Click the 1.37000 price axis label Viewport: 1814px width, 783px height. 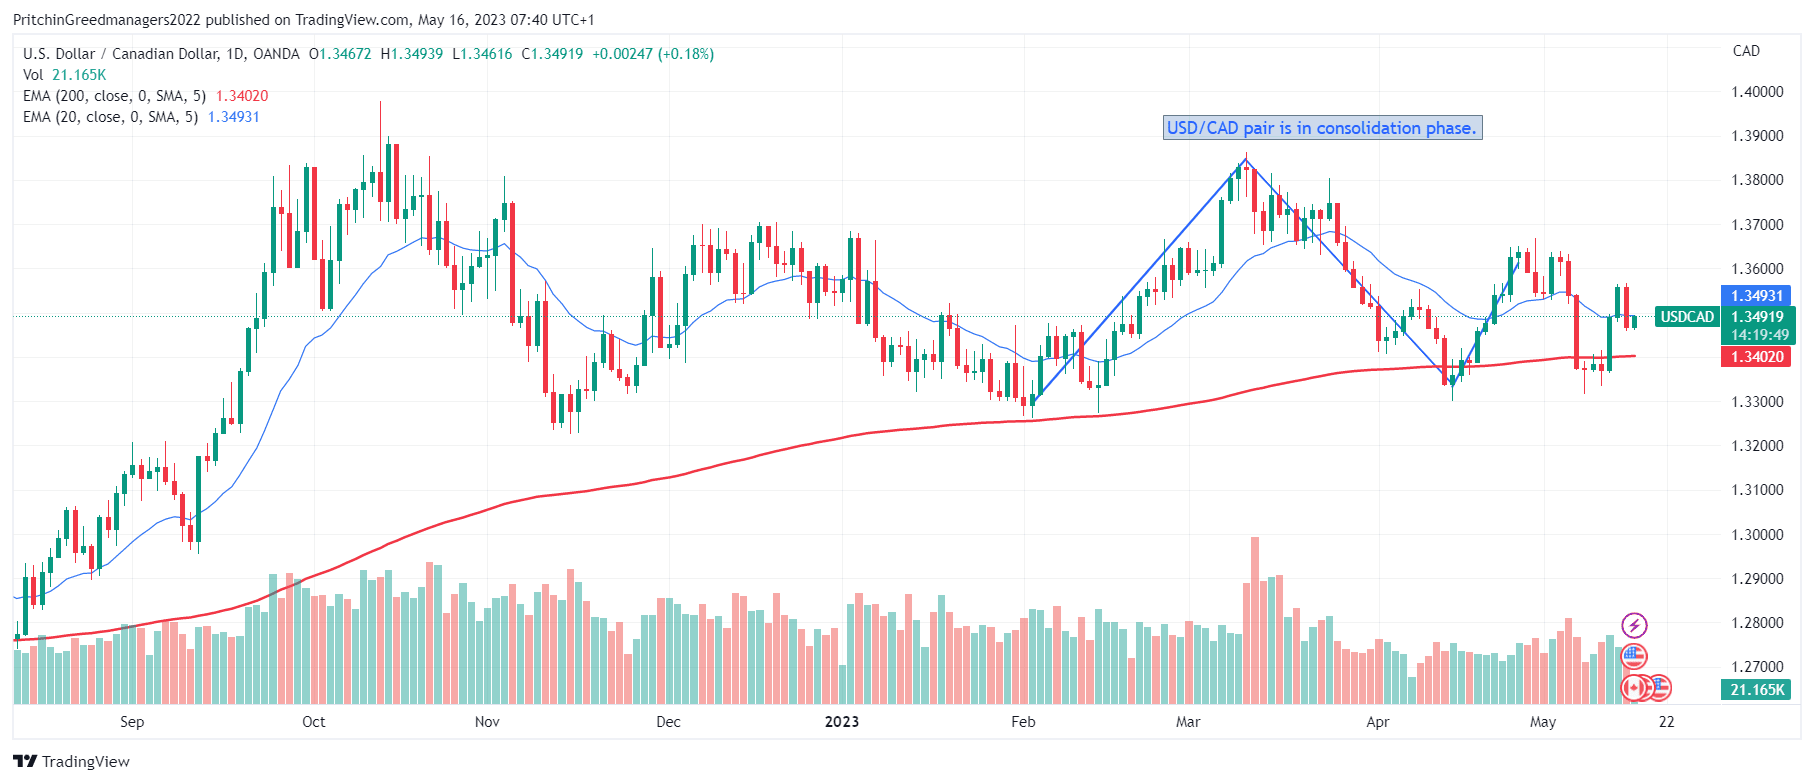coord(1757,225)
